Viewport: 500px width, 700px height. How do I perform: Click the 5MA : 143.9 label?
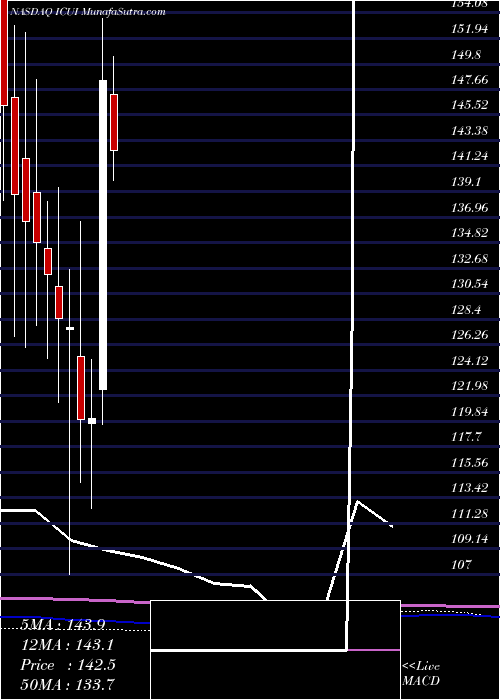pos(62,625)
